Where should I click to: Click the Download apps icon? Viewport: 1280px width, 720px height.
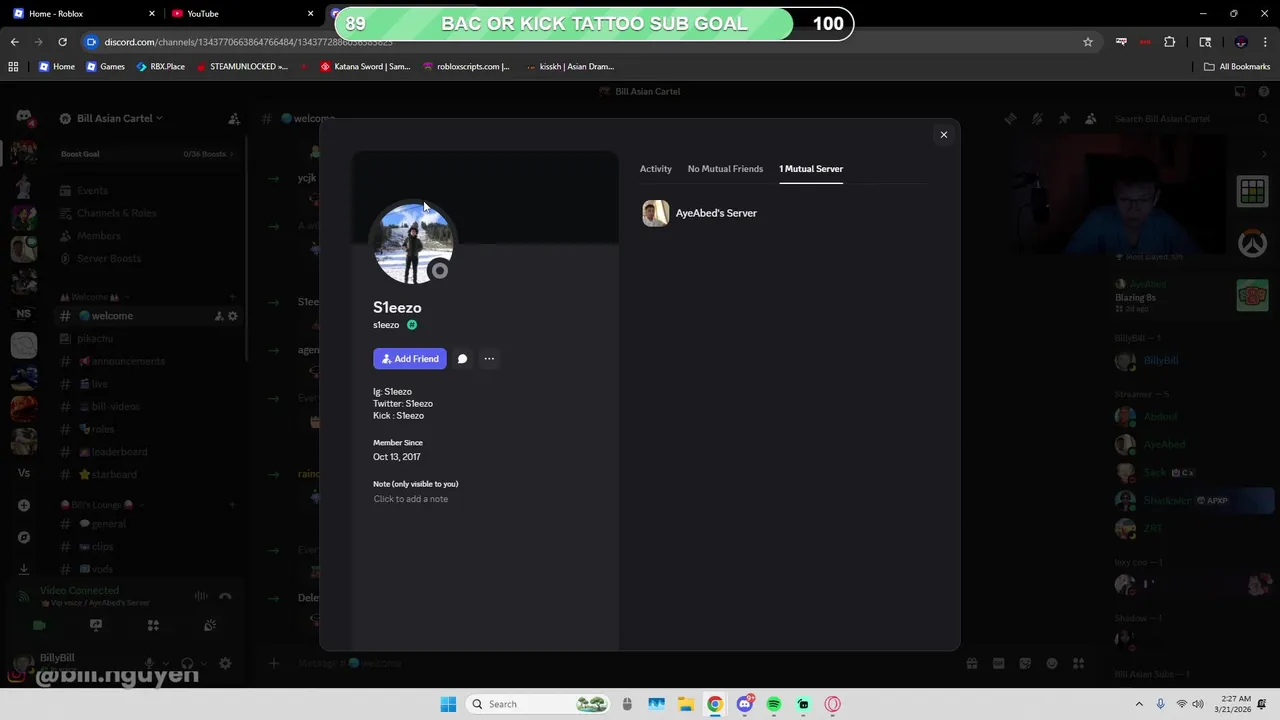click(24, 569)
